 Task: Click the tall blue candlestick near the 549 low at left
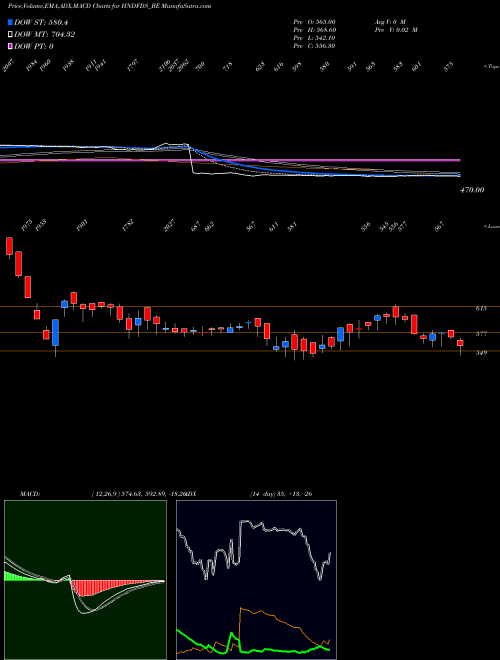[56, 333]
